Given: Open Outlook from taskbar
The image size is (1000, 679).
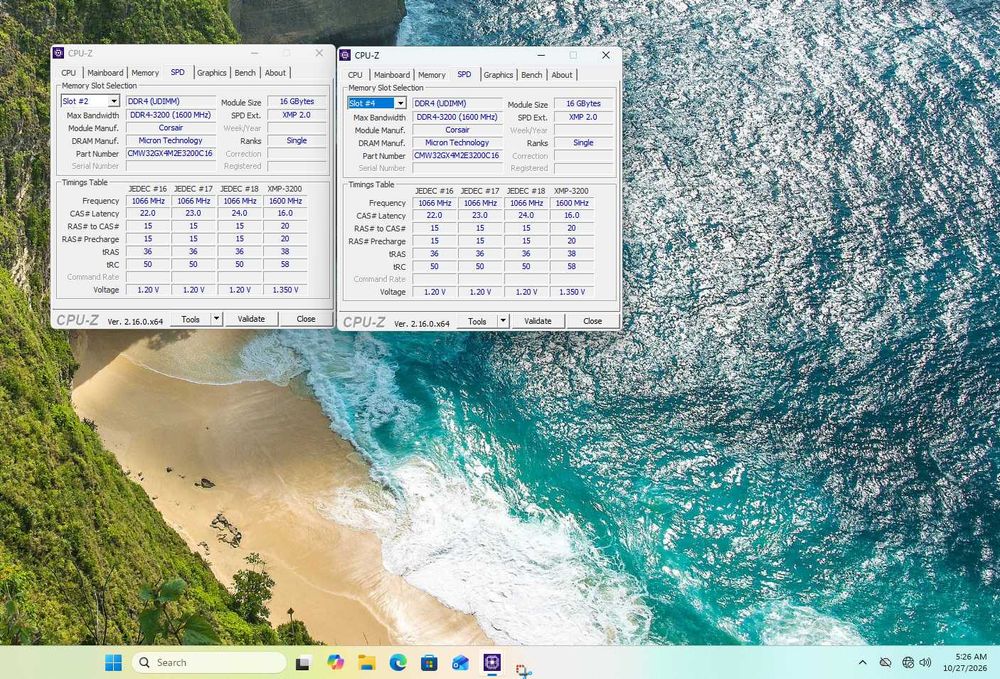Looking at the screenshot, I should [460, 662].
